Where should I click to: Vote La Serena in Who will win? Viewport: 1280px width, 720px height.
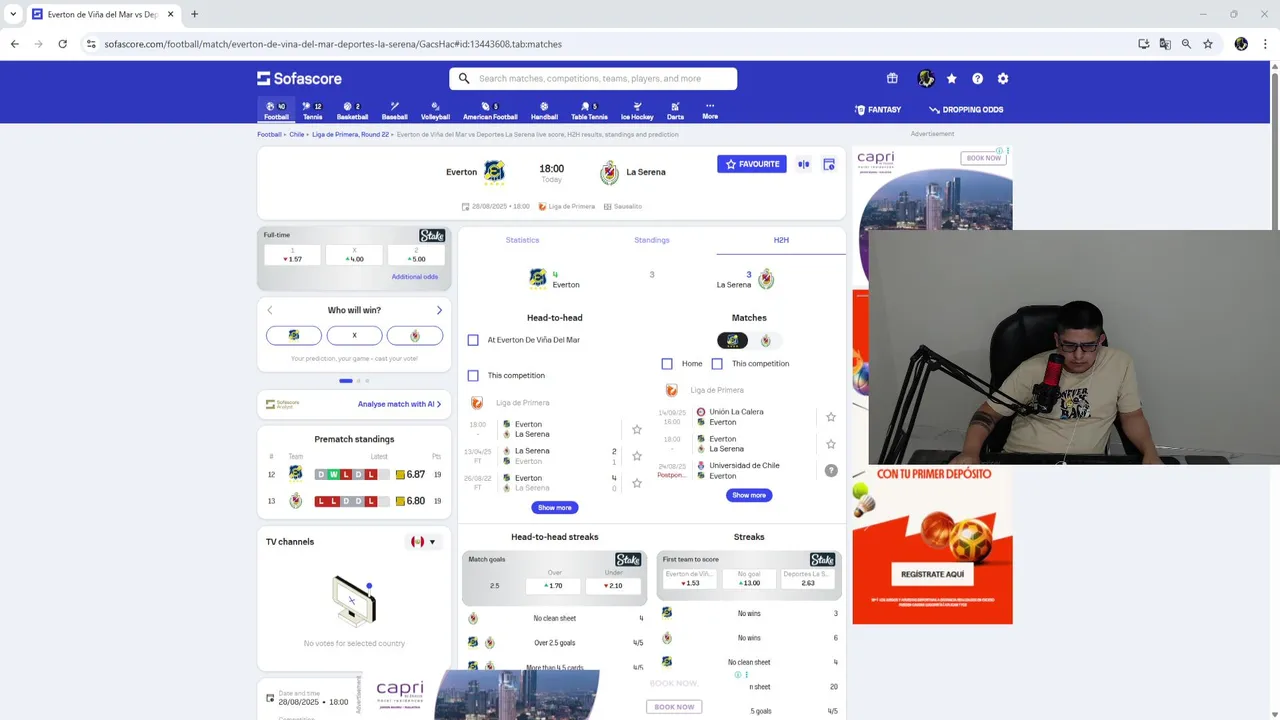415,336
